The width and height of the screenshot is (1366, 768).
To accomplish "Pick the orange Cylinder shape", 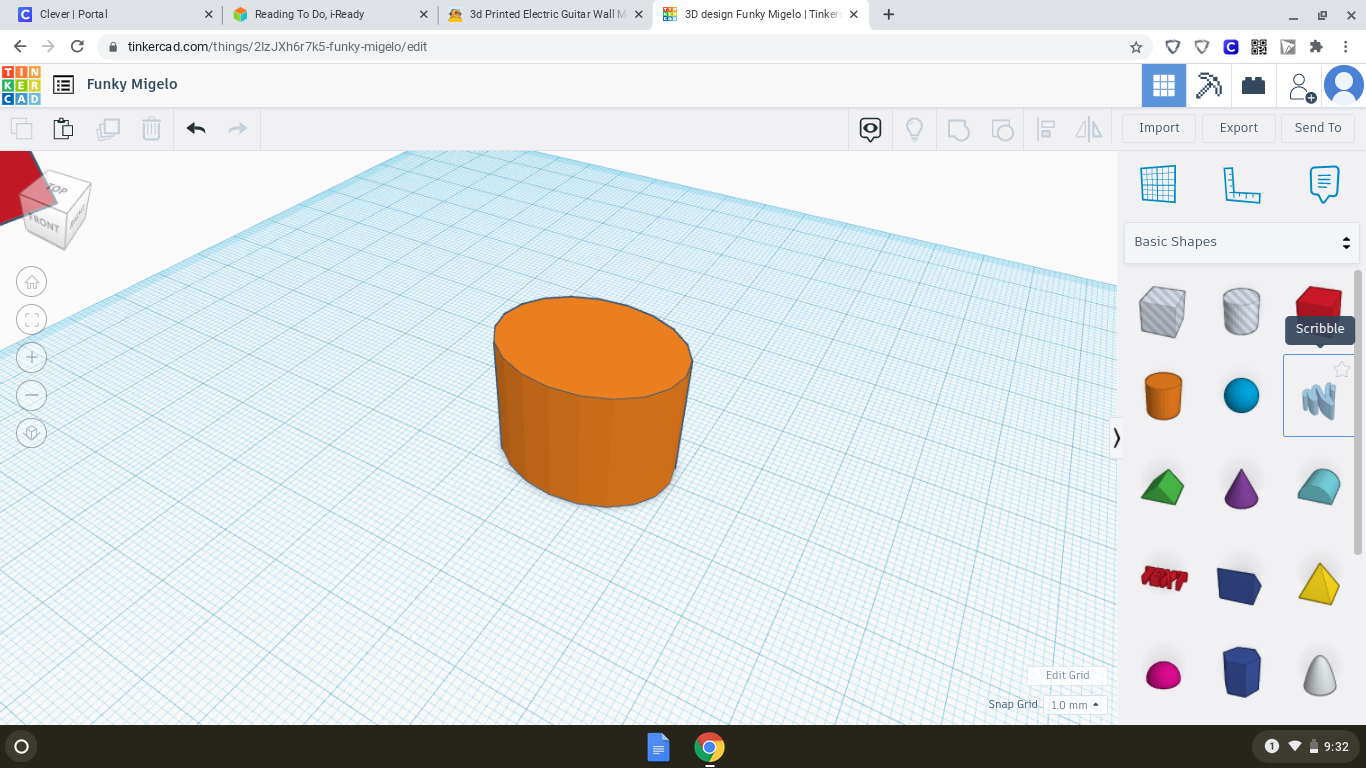I will click(x=1163, y=395).
